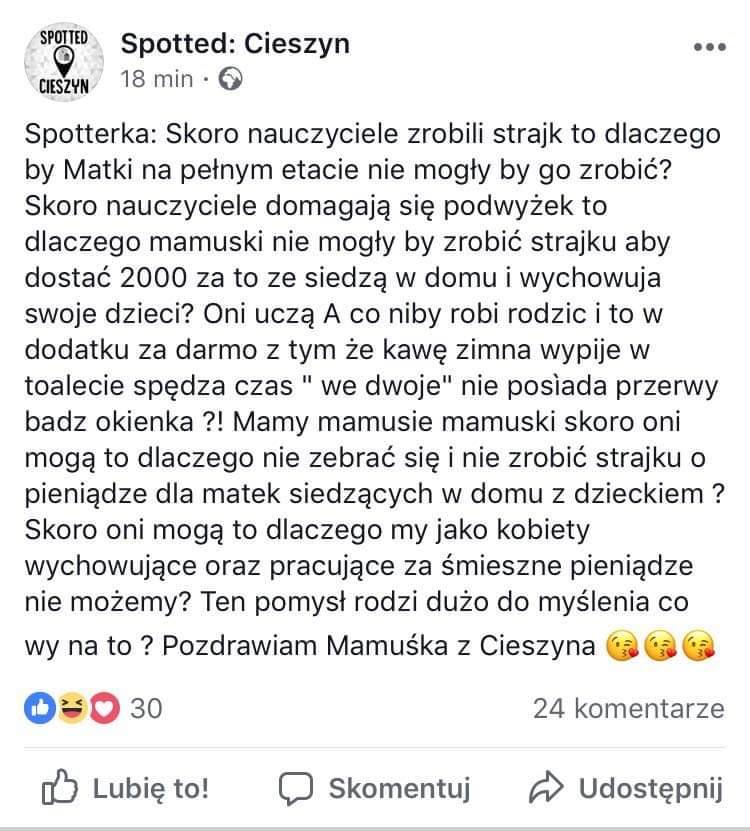Open the Spotted: Cieszyn page name link
Image resolution: width=750 pixels, height=831 pixels.
[x=235, y=43]
